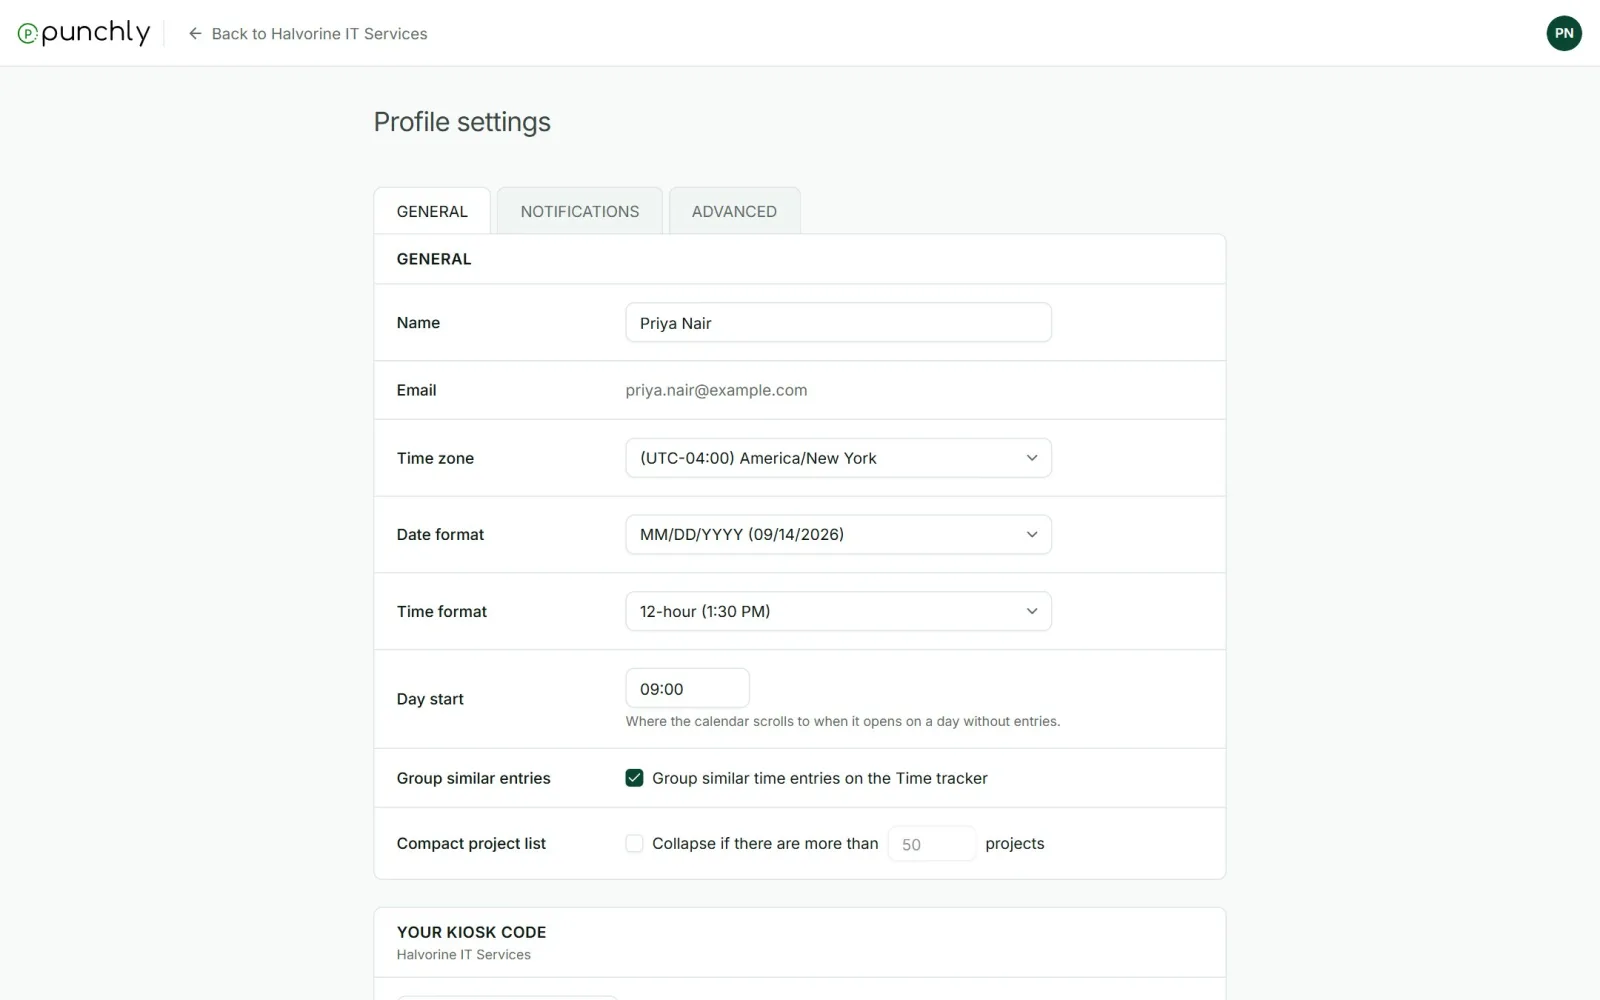Click the Compact project list label
The image size is (1600, 1000).
coord(471,843)
